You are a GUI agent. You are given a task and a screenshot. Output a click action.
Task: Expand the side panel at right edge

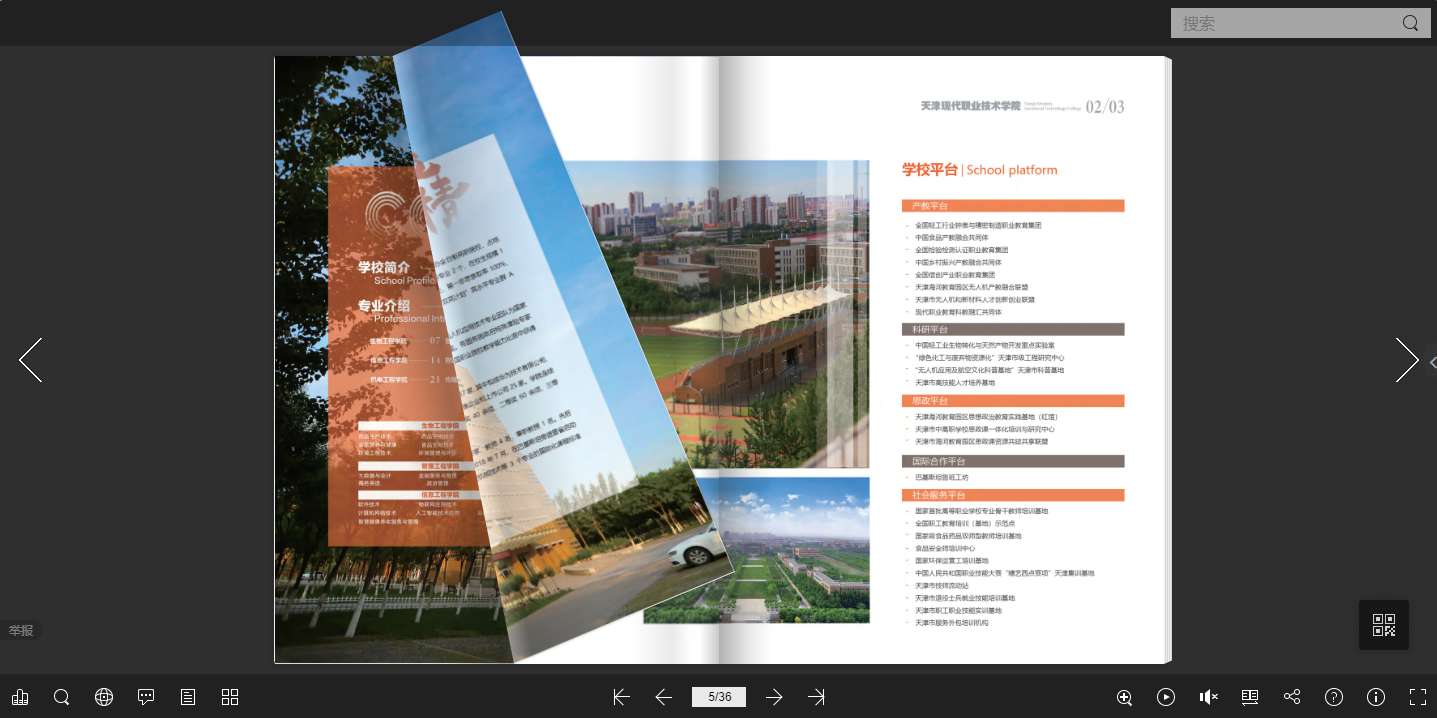1432,362
